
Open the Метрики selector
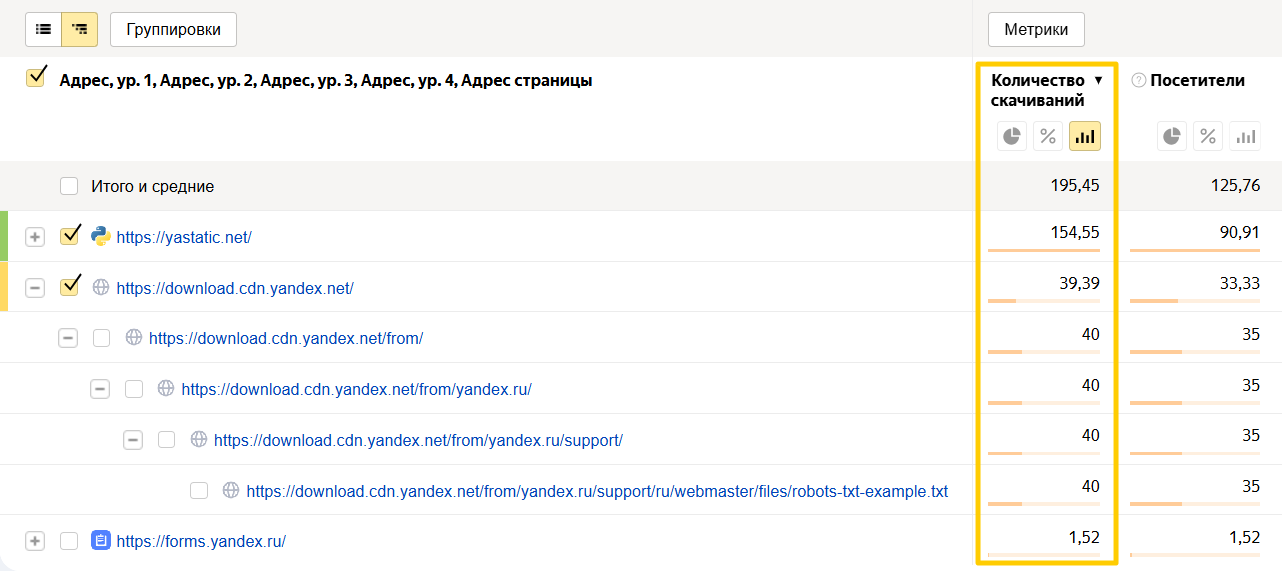pyautogui.click(x=1036, y=30)
